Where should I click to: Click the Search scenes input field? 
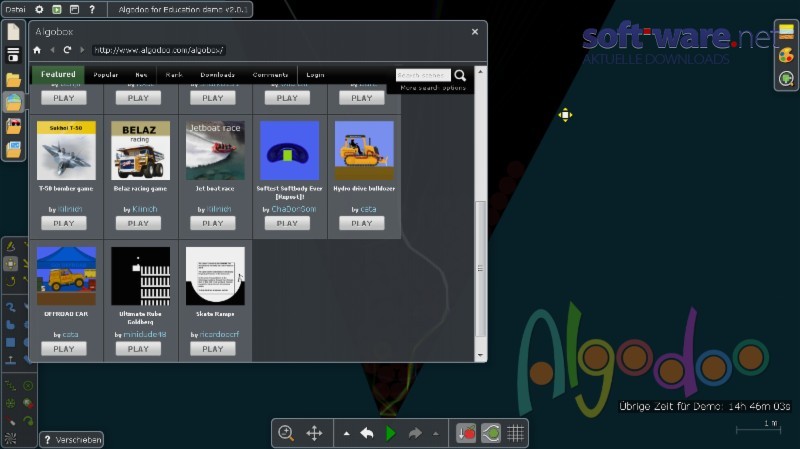pyautogui.click(x=423, y=75)
